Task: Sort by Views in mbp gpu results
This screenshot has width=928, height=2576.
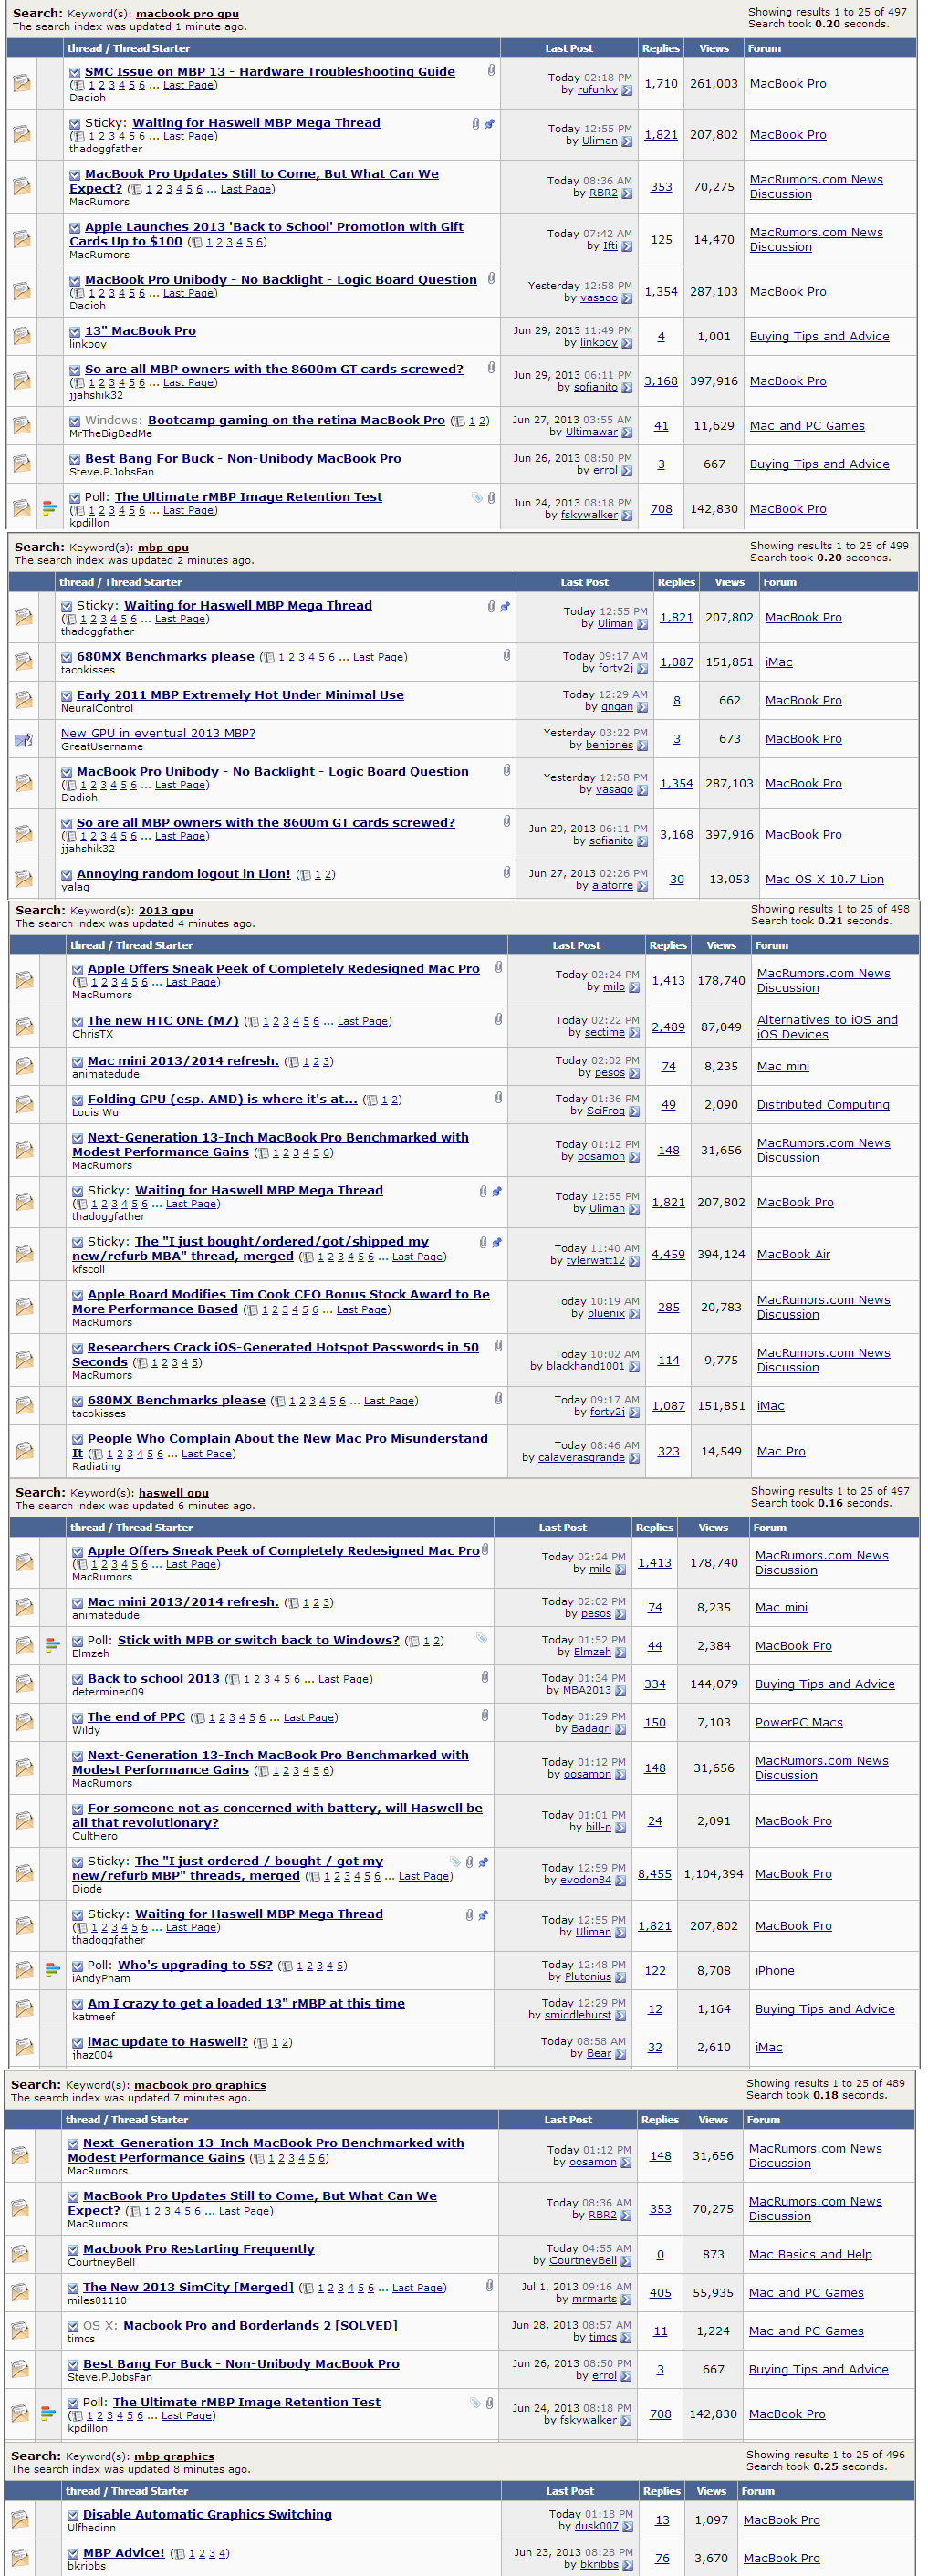Action: [x=730, y=582]
